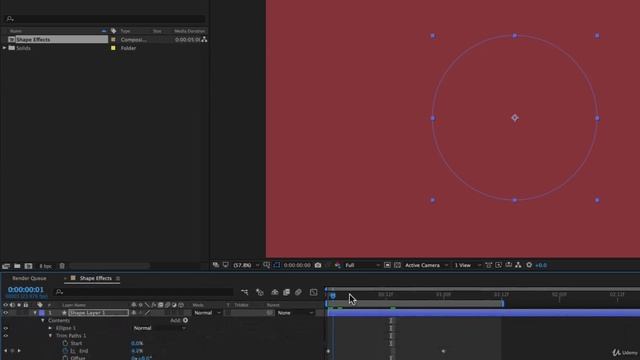
Task: Click the exposure value +0.0
Action: pos(541,265)
